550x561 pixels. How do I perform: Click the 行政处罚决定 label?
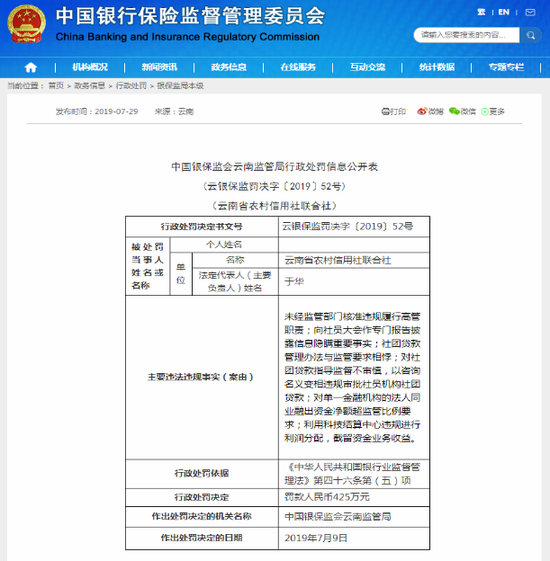coord(201,497)
